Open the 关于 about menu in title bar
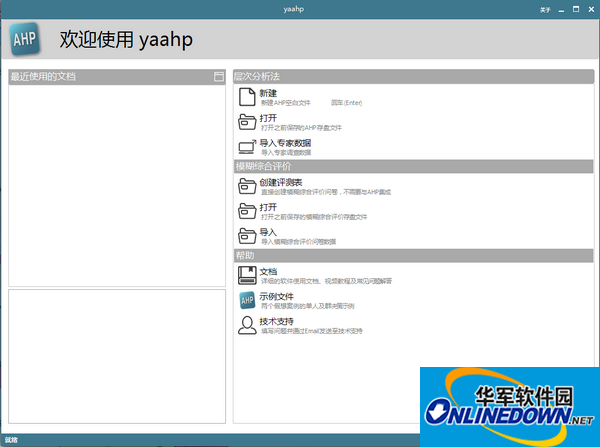The height and width of the screenshot is (447, 600). (545, 10)
